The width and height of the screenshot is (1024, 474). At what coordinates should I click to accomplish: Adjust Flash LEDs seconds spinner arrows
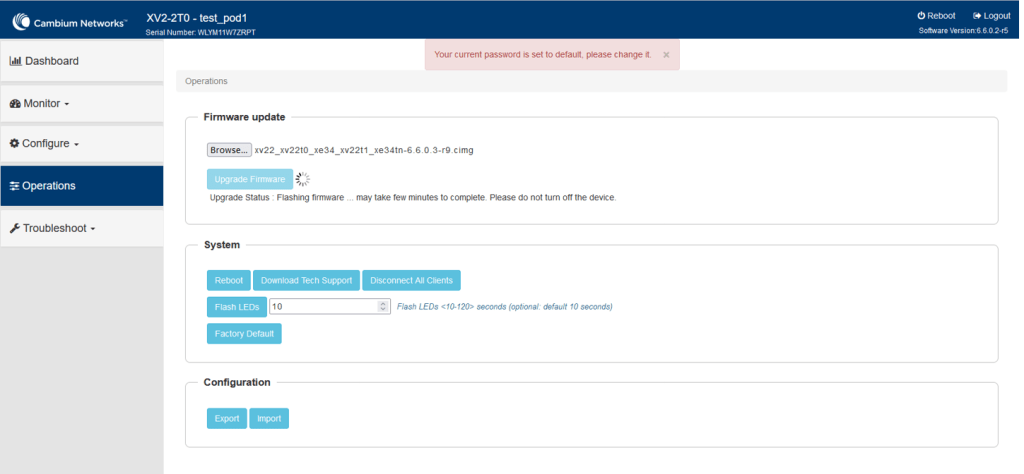[383, 306]
